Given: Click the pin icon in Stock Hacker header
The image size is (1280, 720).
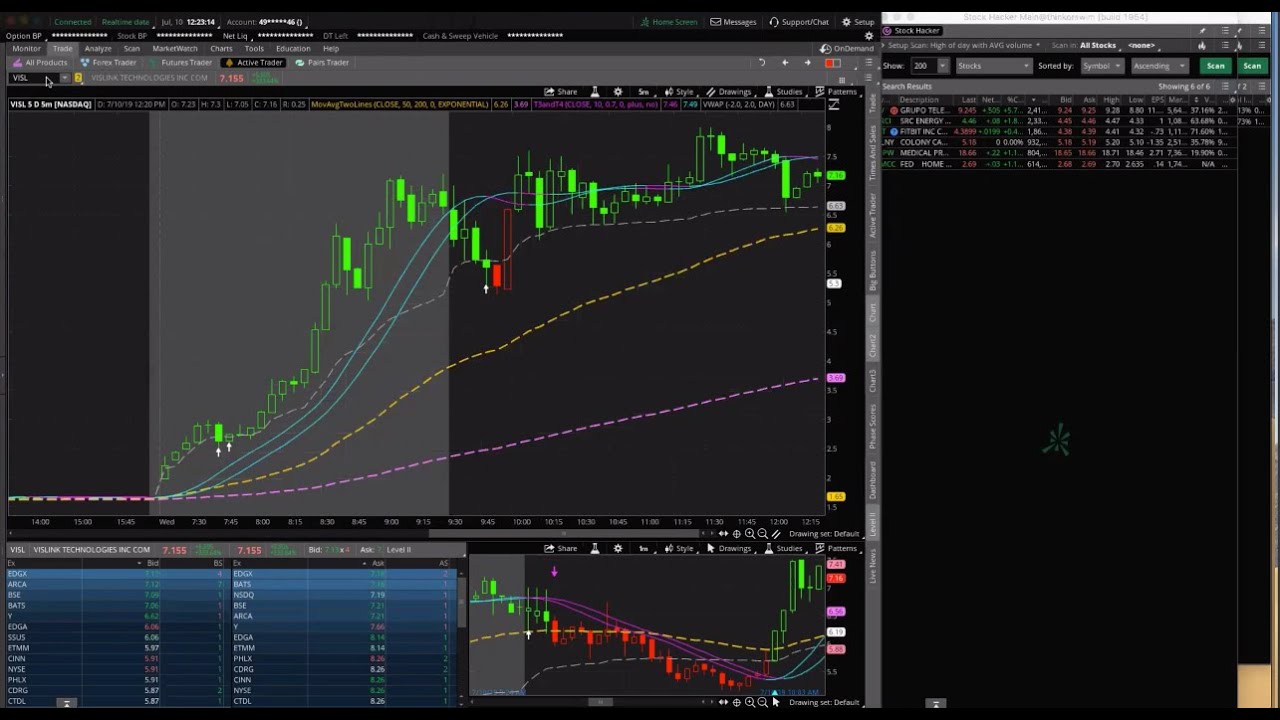Looking at the screenshot, I should coord(1203,31).
